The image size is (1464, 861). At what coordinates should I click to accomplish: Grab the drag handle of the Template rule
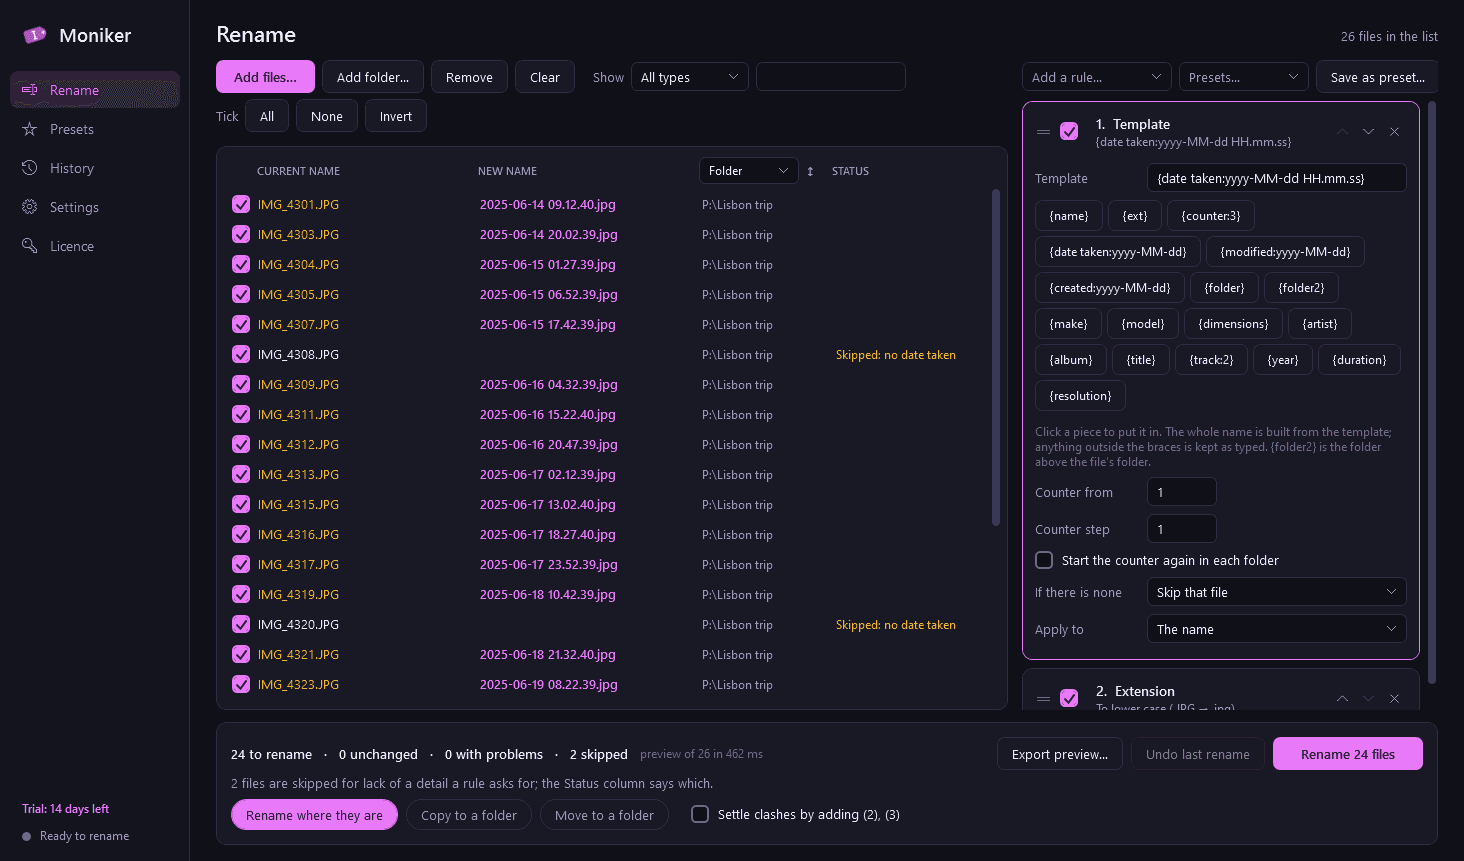[x=1043, y=132]
